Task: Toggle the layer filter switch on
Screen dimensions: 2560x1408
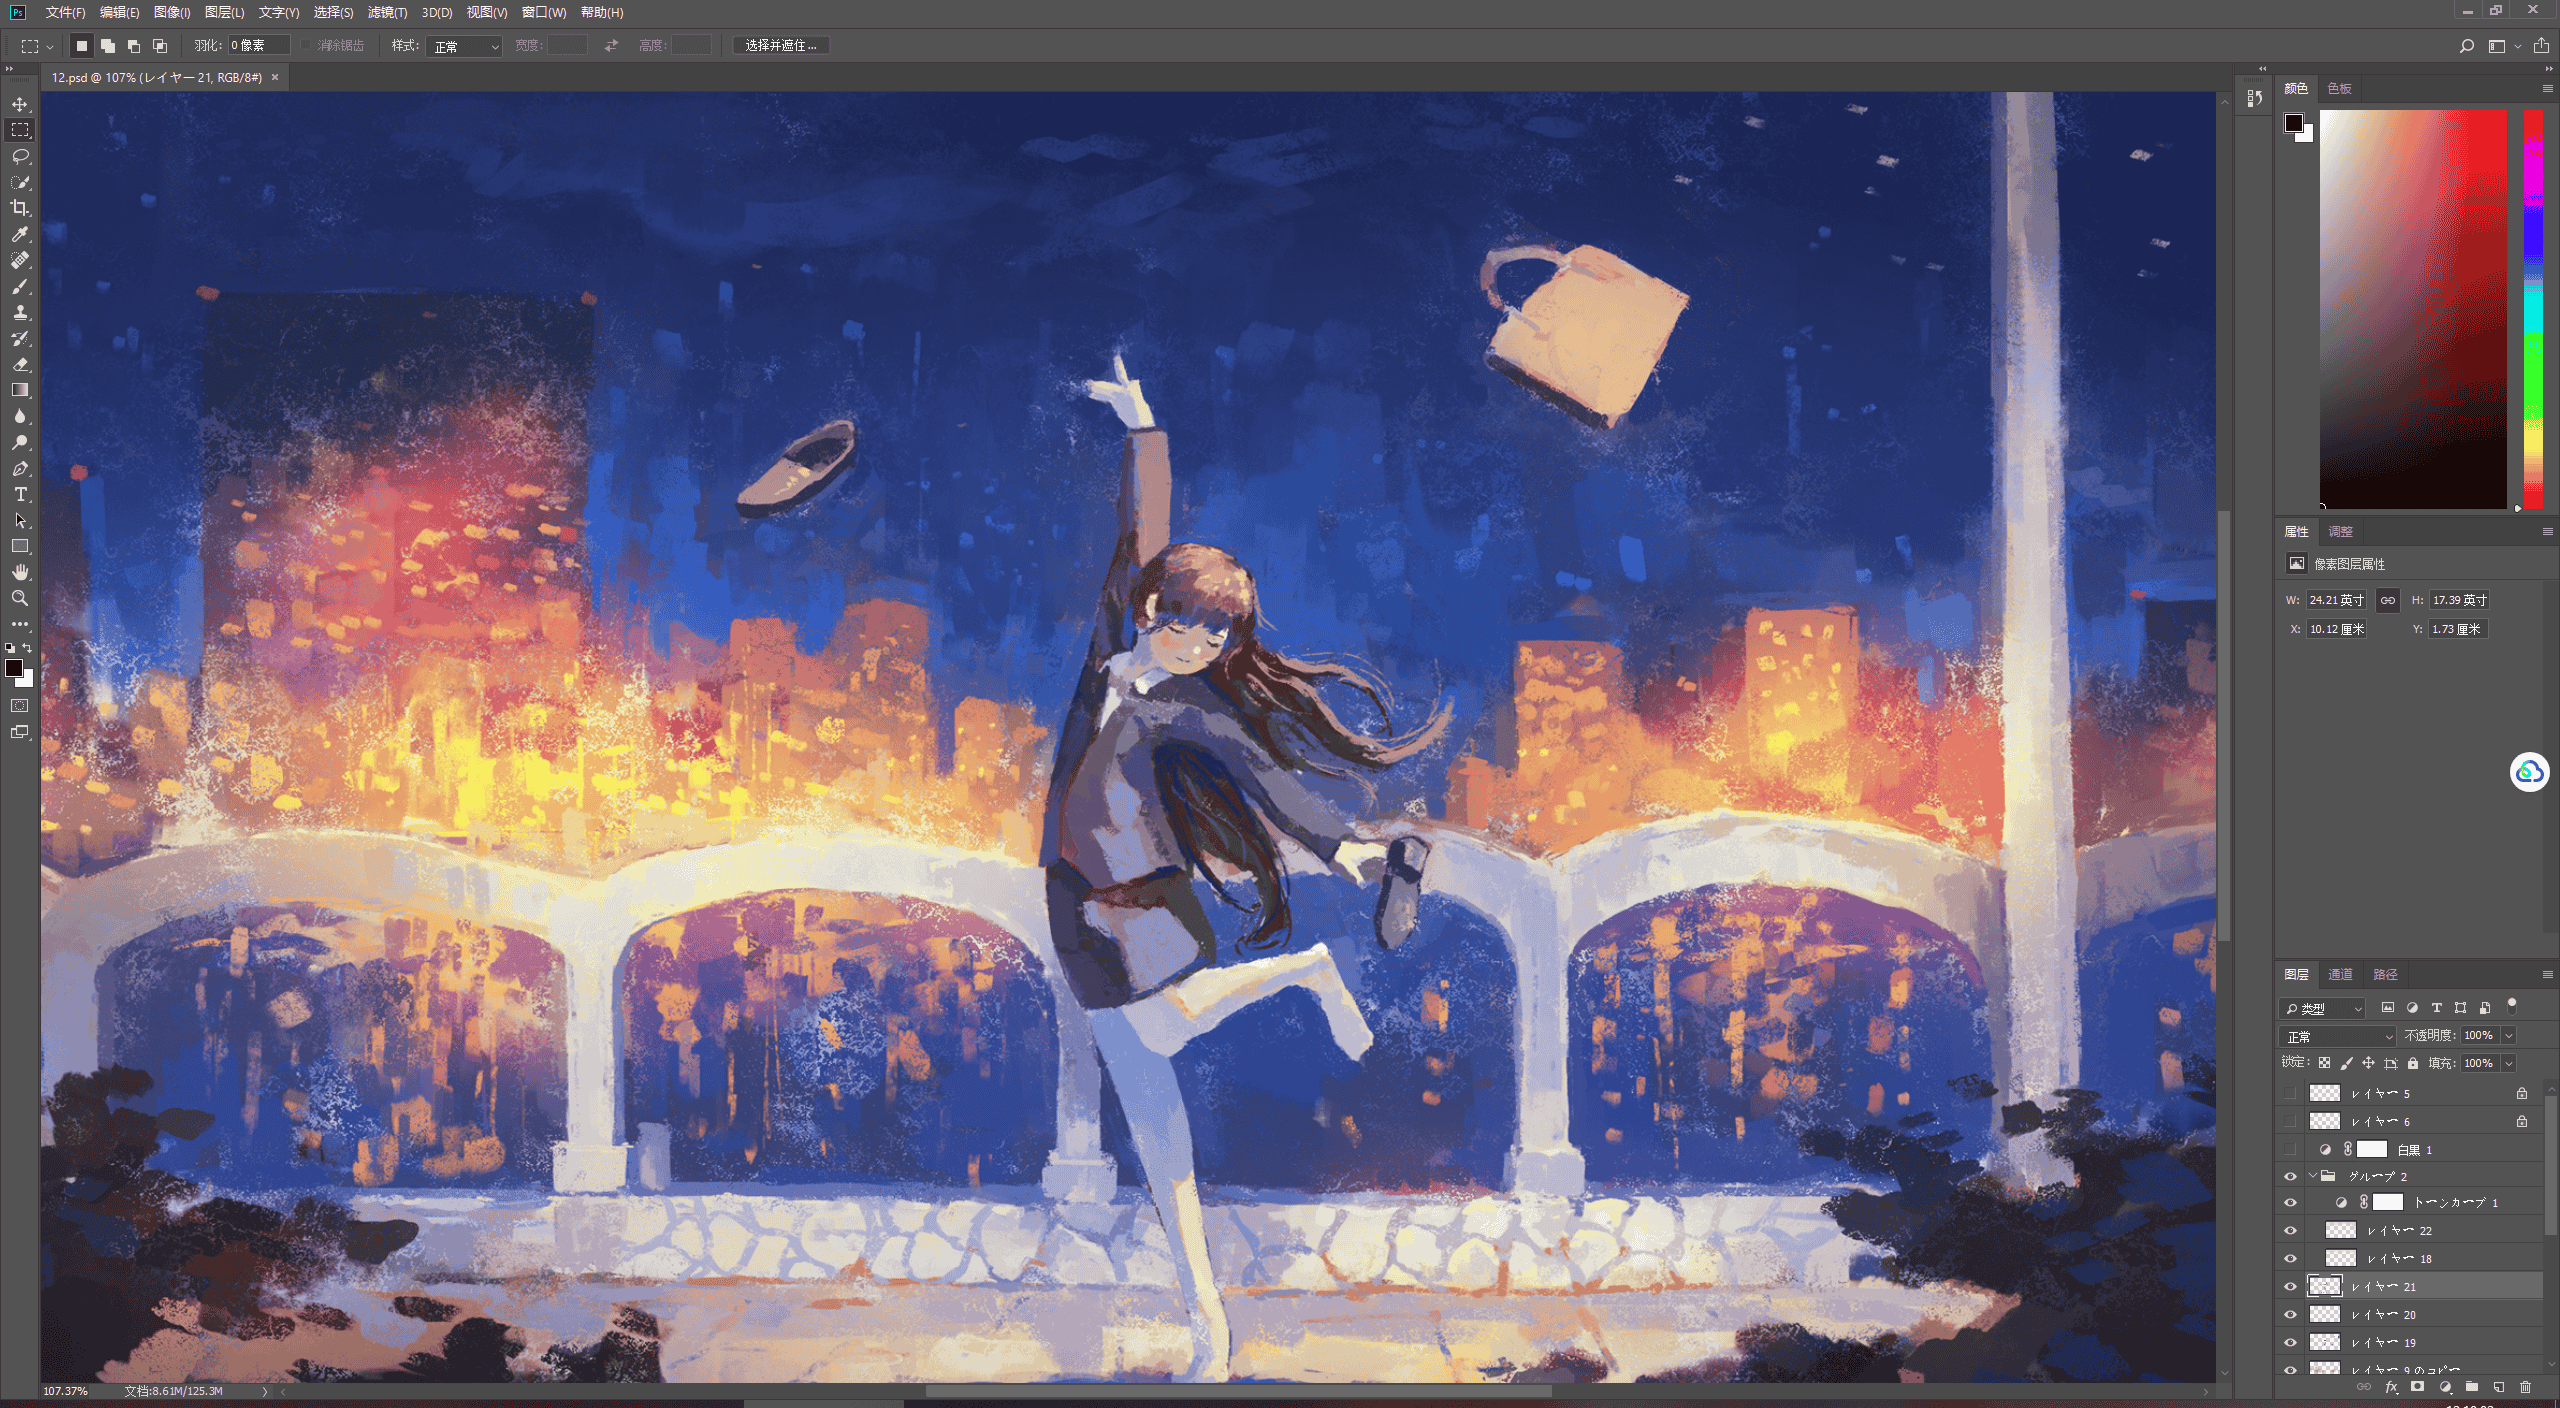Action: (x=2511, y=1006)
